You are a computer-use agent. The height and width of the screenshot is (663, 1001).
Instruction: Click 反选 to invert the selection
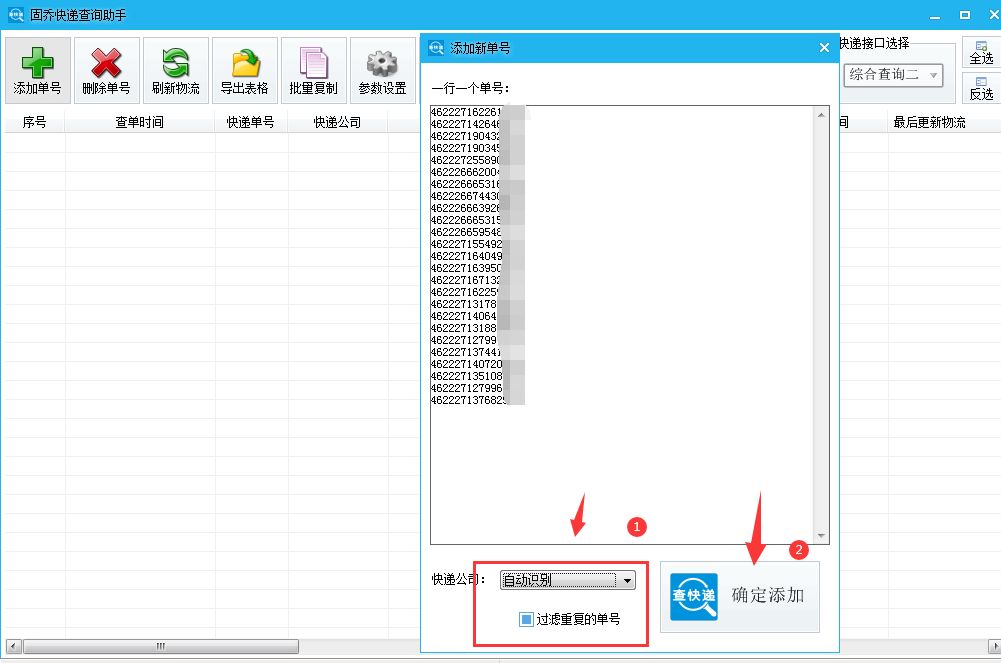(980, 90)
